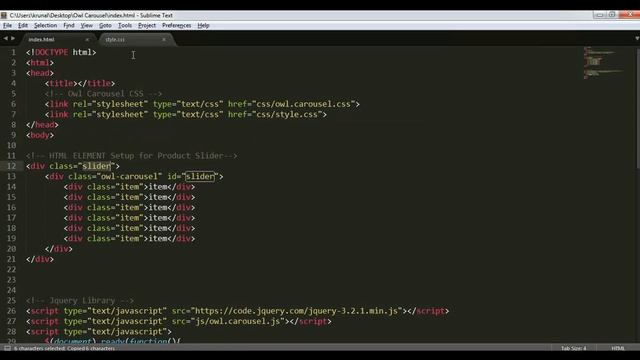The width and height of the screenshot is (640, 360).
Task: Click the css/style.css href value
Action: coord(287,115)
